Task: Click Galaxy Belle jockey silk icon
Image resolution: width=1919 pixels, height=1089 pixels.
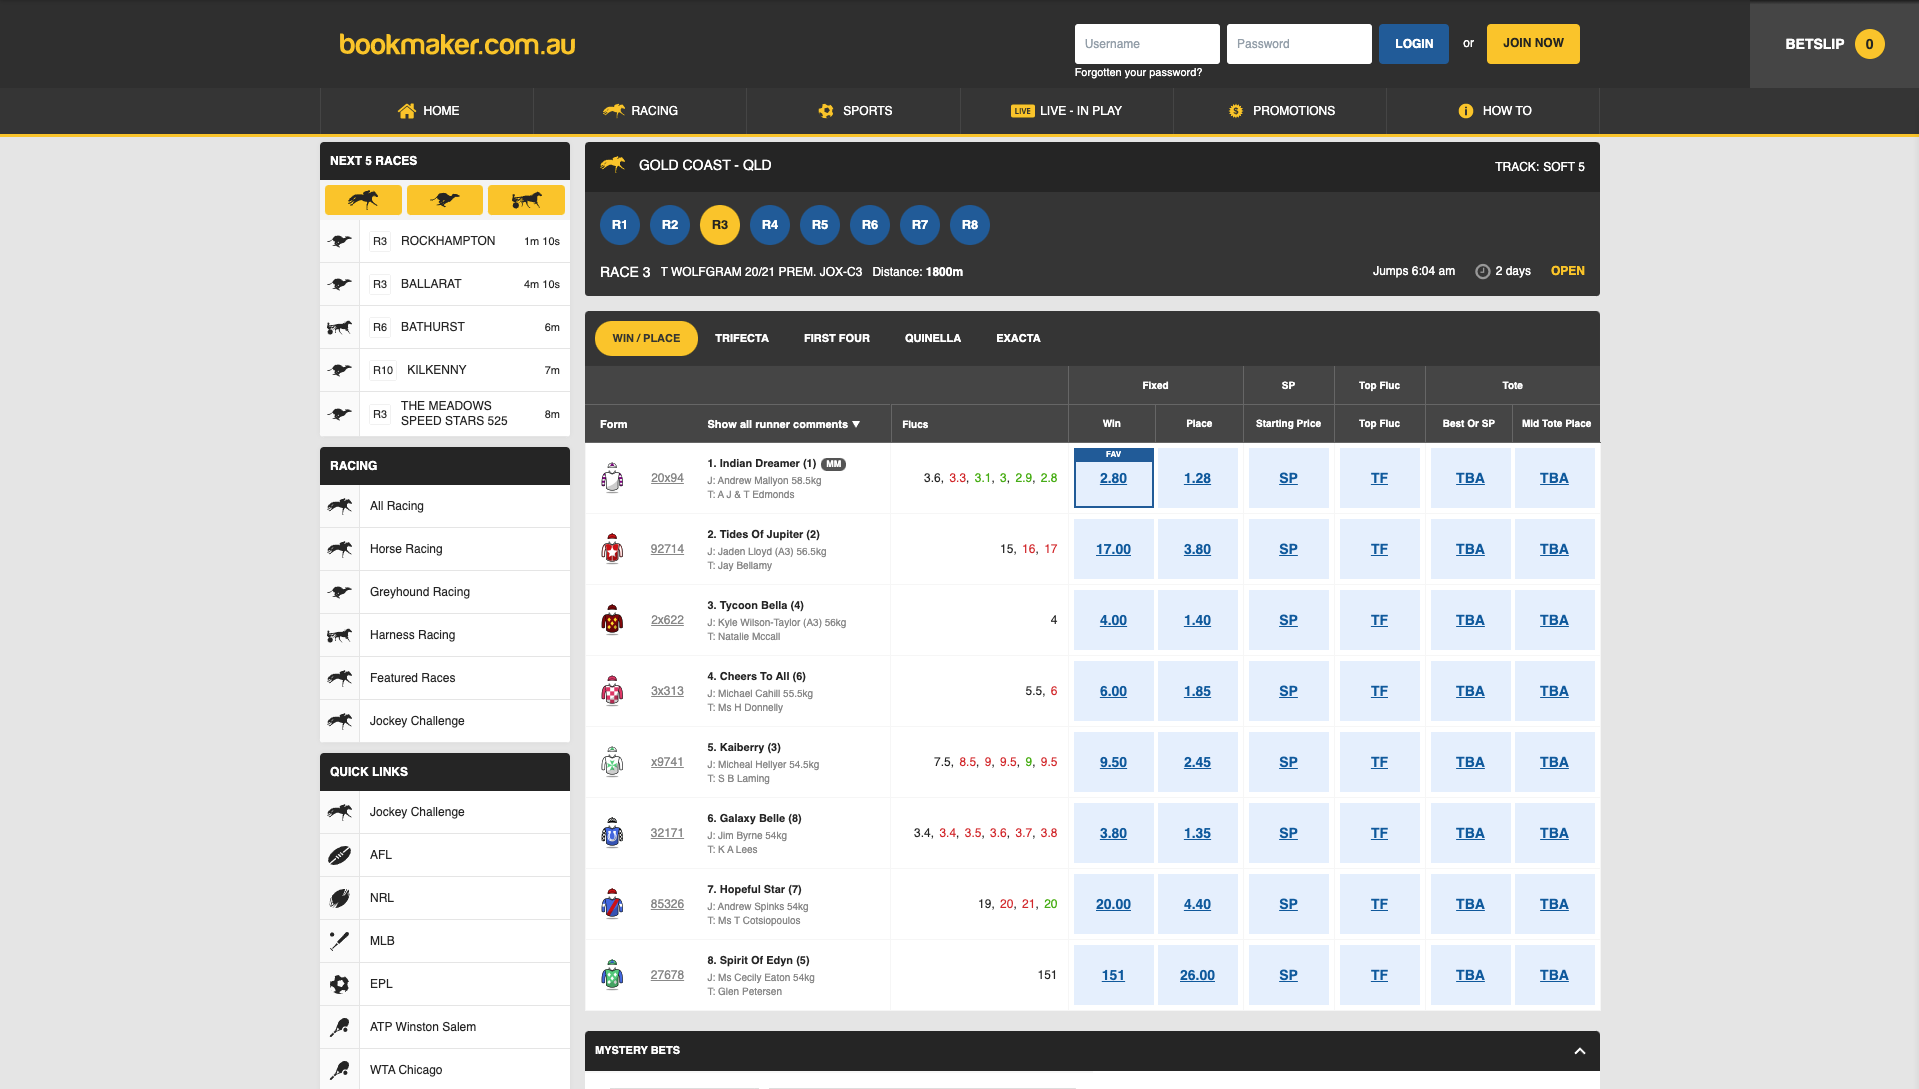Action: tap(612, 833)
